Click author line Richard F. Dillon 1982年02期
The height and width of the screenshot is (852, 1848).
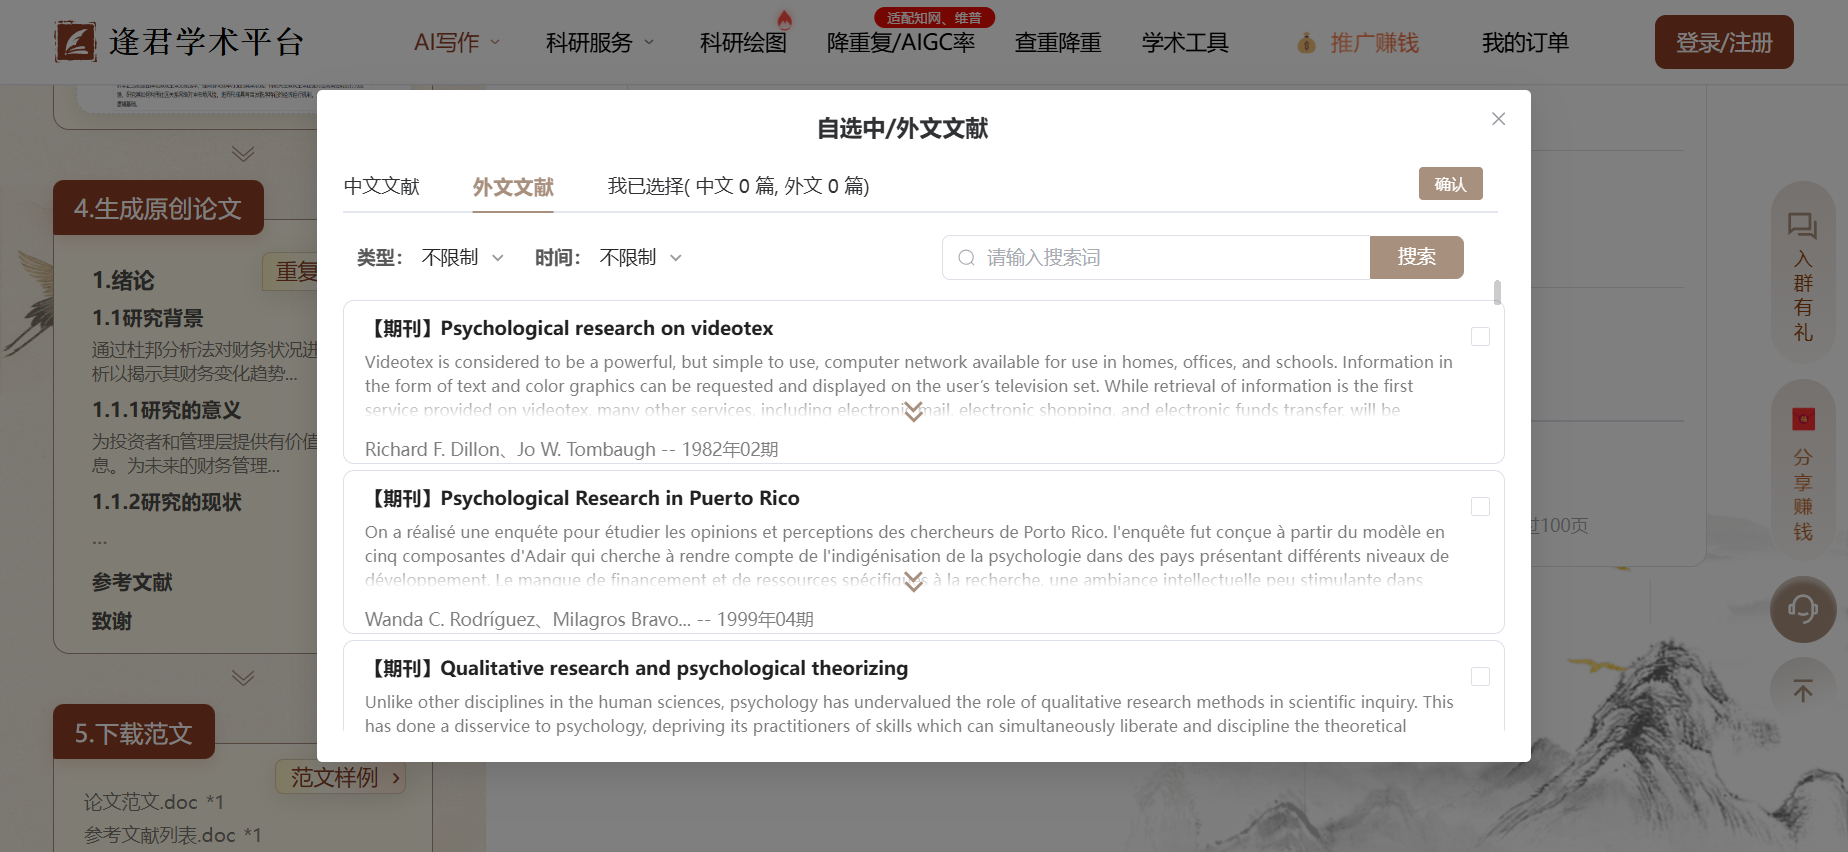tap(571, 449)
